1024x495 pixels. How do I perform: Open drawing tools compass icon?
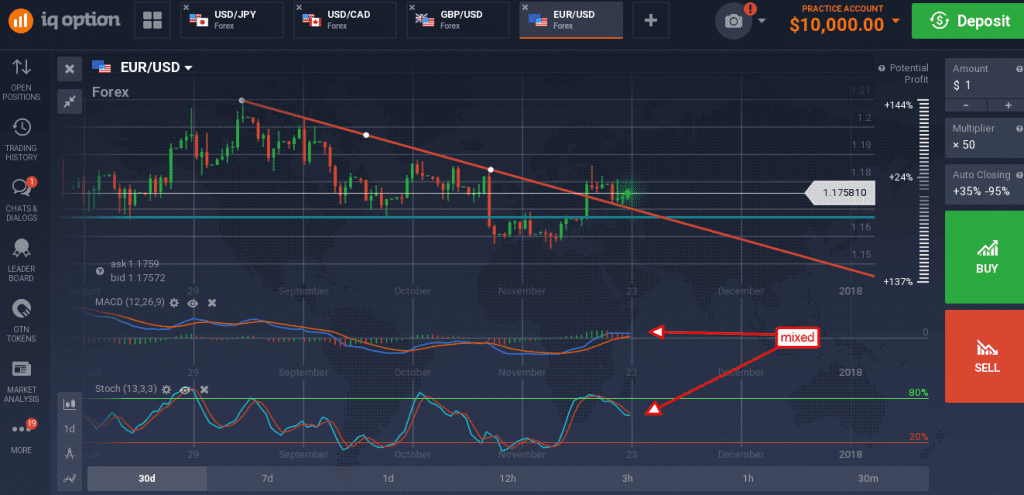[x=69, y=454]
